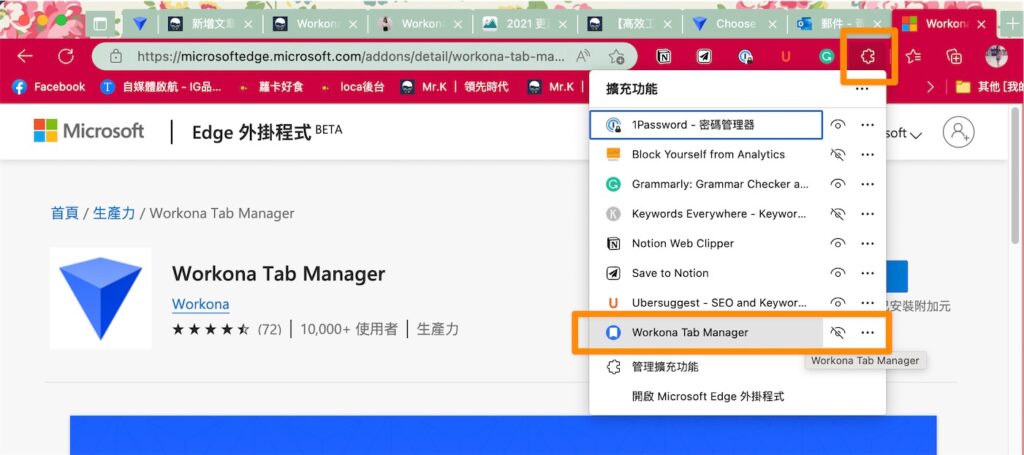Viewport: 1024px width, 455px height.
Task: Click 管理擴充功能 menu item
Action: point(737,367)
